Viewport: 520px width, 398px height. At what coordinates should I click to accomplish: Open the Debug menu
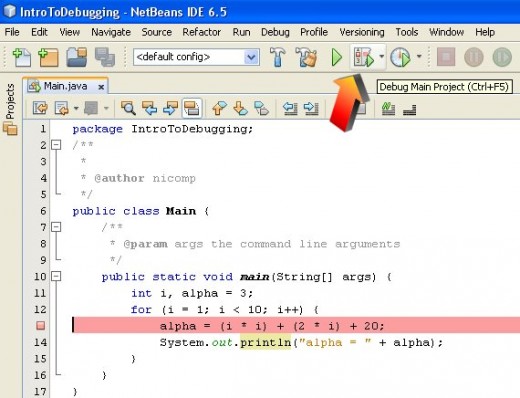click(275, 32)
